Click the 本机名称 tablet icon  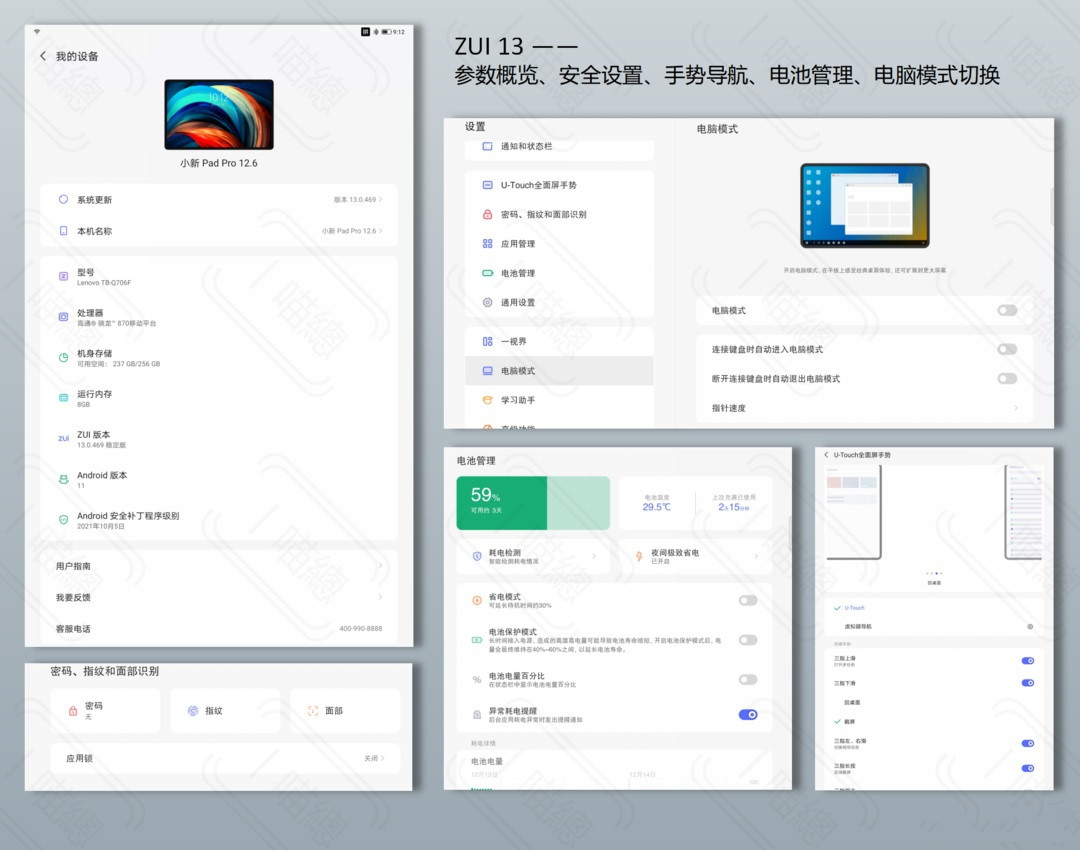point(63,231)
